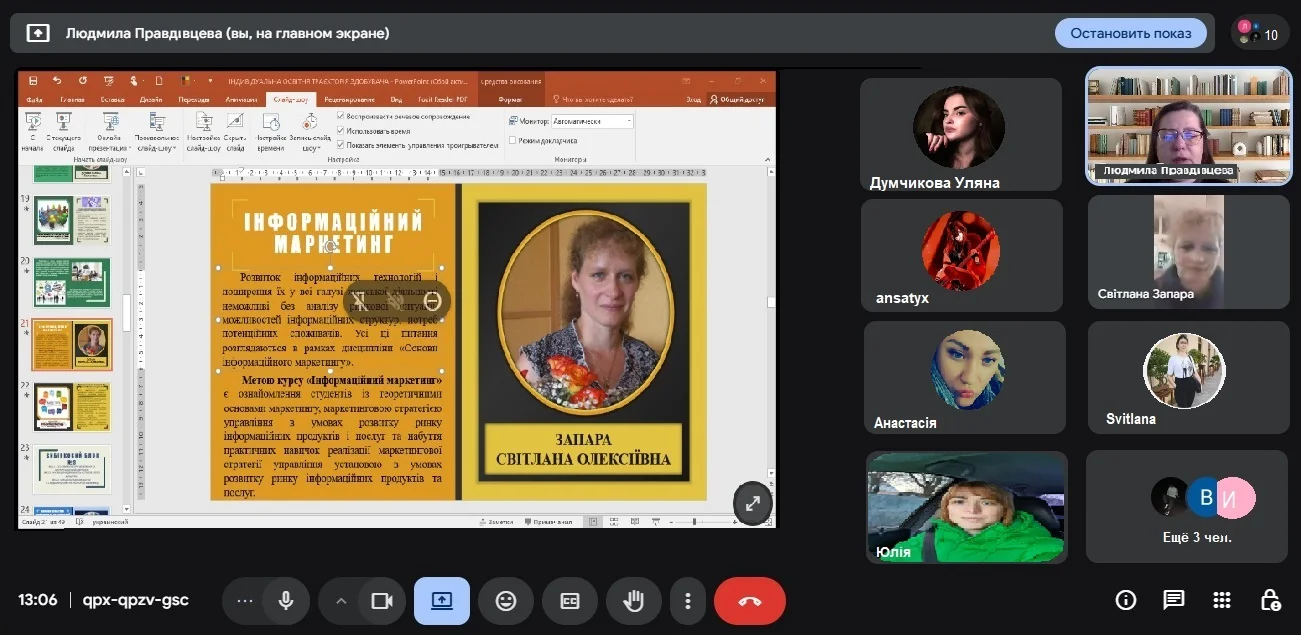Enable the 'Режим докладчика' checkbox
1301x635 pixels.
point(512,141)
